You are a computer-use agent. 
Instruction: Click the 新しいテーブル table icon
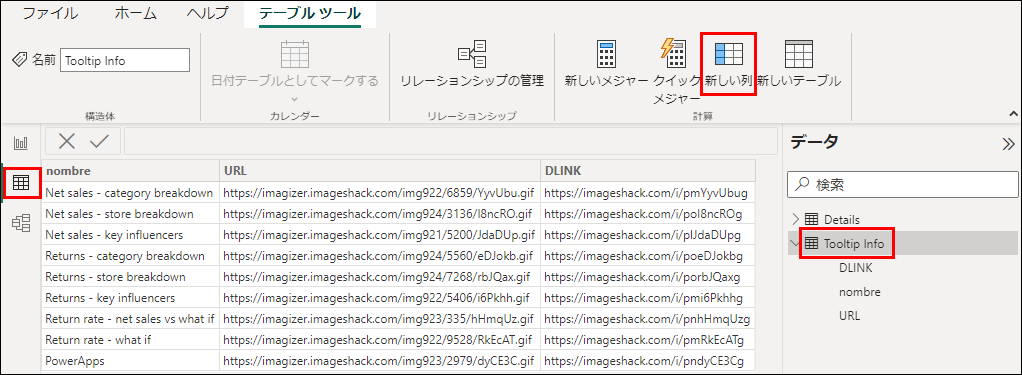click(x=798, y=53)
